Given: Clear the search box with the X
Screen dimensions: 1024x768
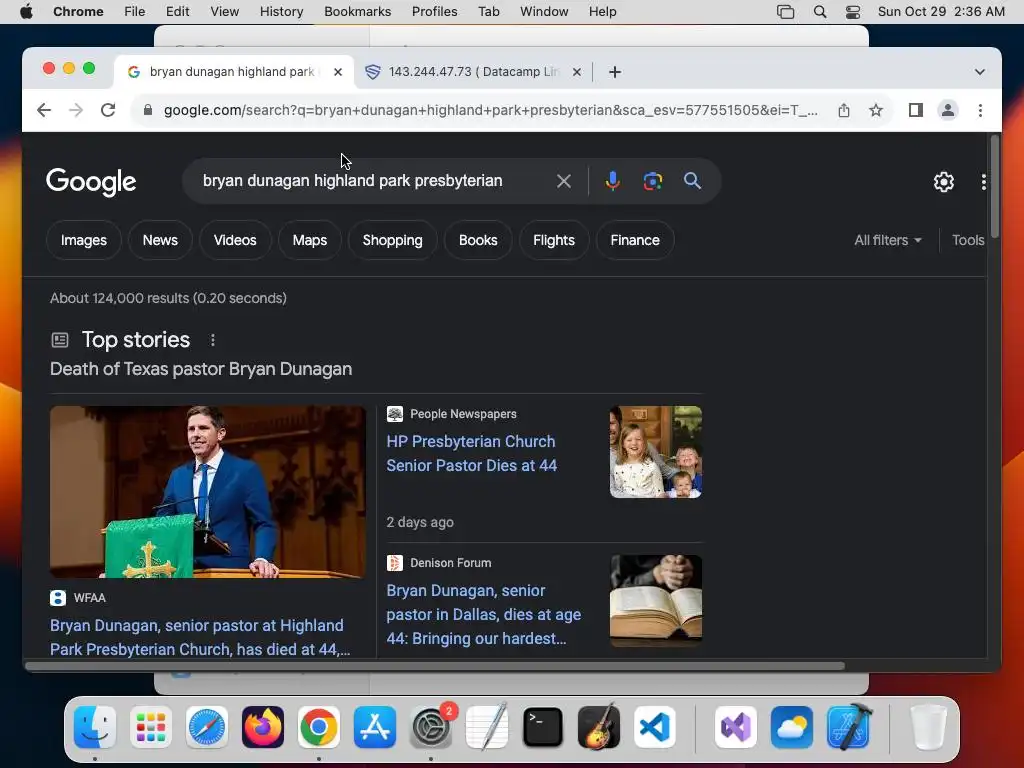Looking at the screenshot, I should point(564,181).
